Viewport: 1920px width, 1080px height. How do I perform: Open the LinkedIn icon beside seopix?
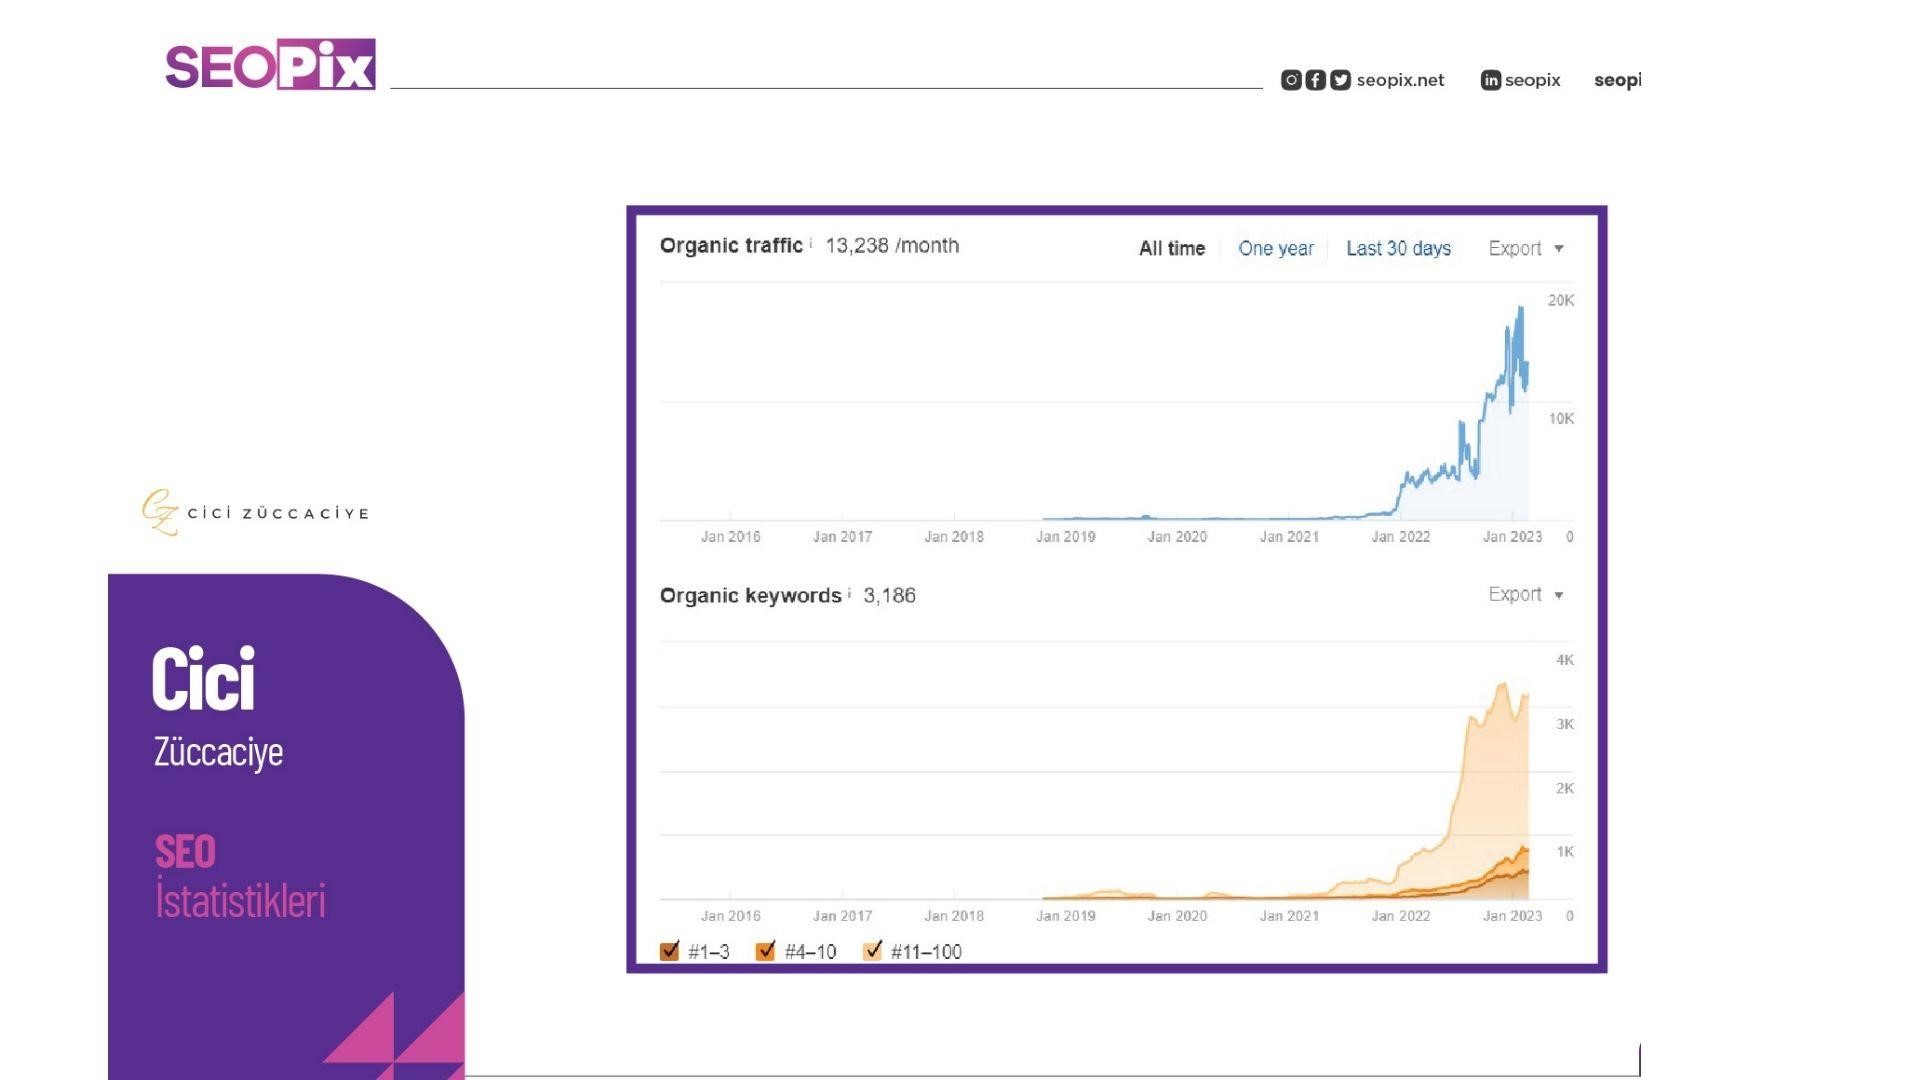1490,80
